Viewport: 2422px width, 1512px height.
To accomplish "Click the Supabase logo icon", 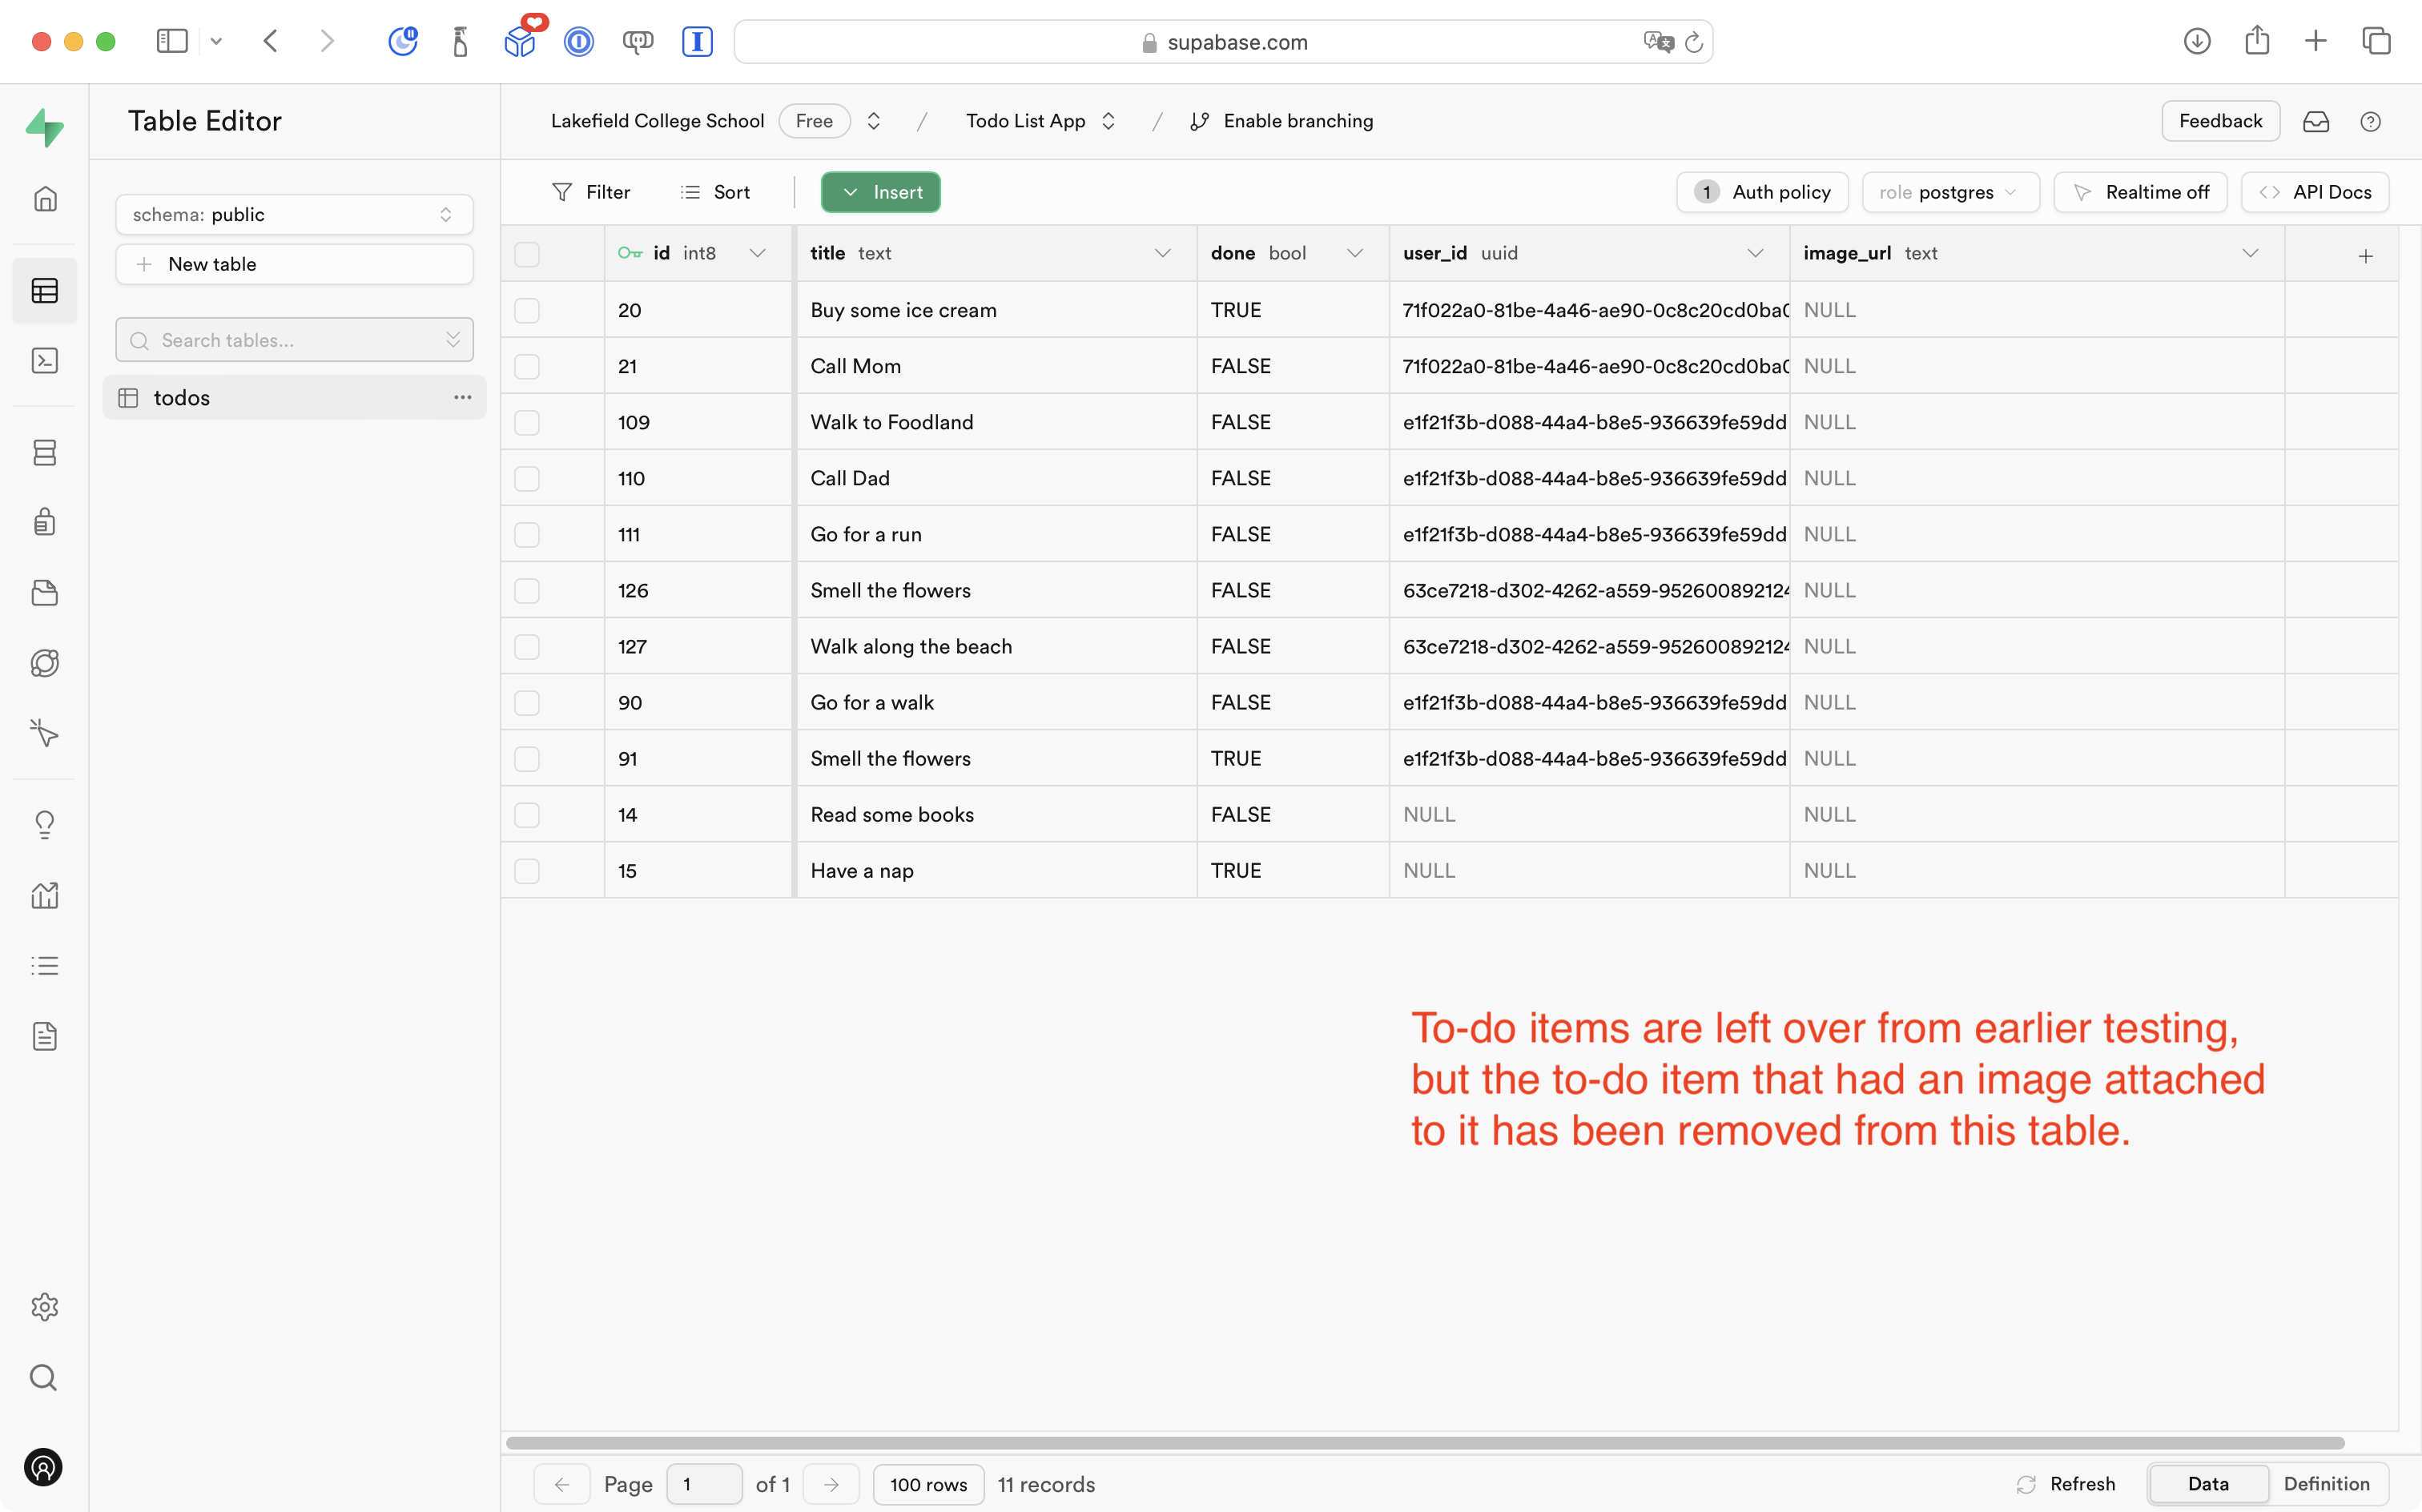I will coord(45,128).
